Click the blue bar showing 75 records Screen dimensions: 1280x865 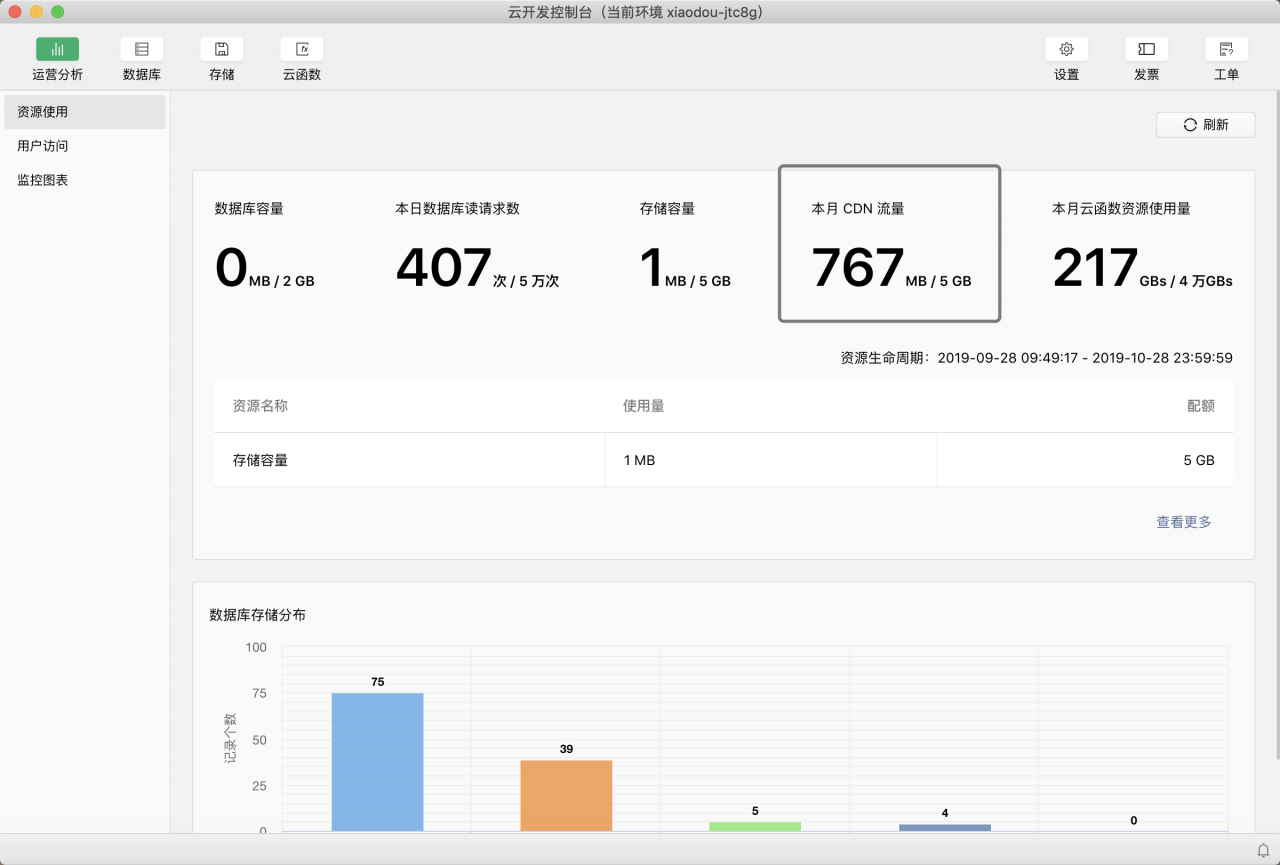(377, 761)
